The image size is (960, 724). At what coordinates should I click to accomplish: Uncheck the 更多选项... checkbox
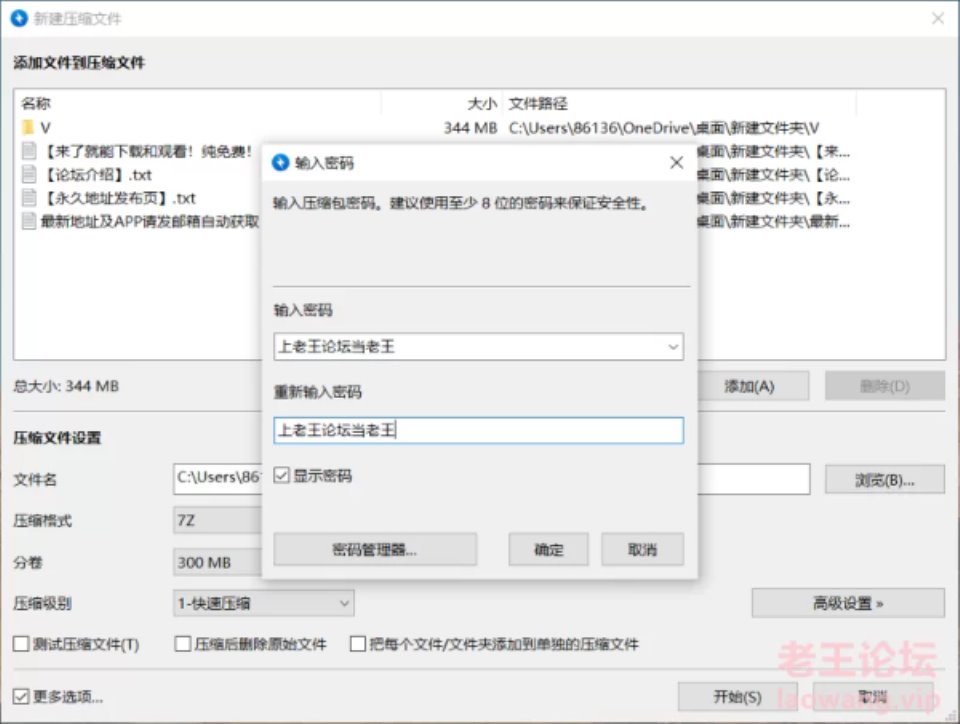click(21, 696)
